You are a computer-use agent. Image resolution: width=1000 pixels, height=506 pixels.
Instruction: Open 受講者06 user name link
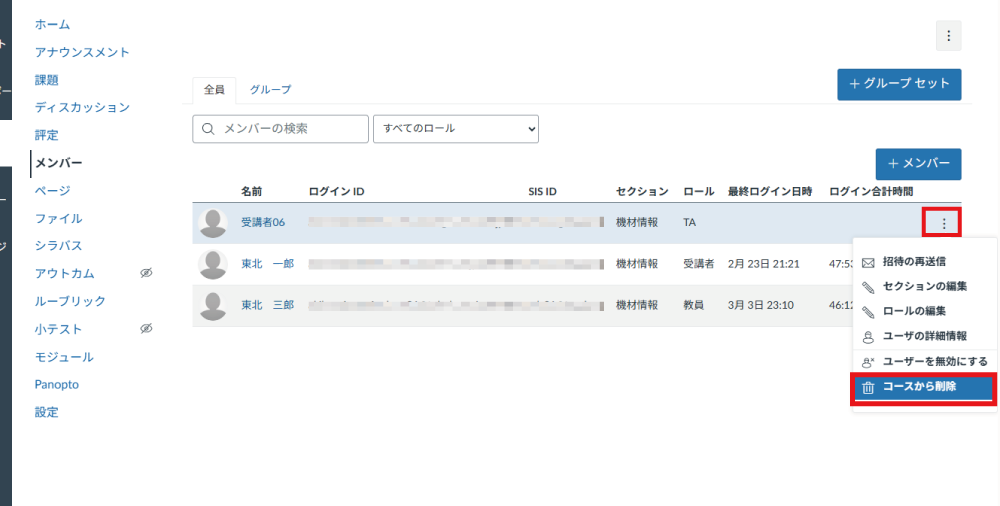click(263, 223)
